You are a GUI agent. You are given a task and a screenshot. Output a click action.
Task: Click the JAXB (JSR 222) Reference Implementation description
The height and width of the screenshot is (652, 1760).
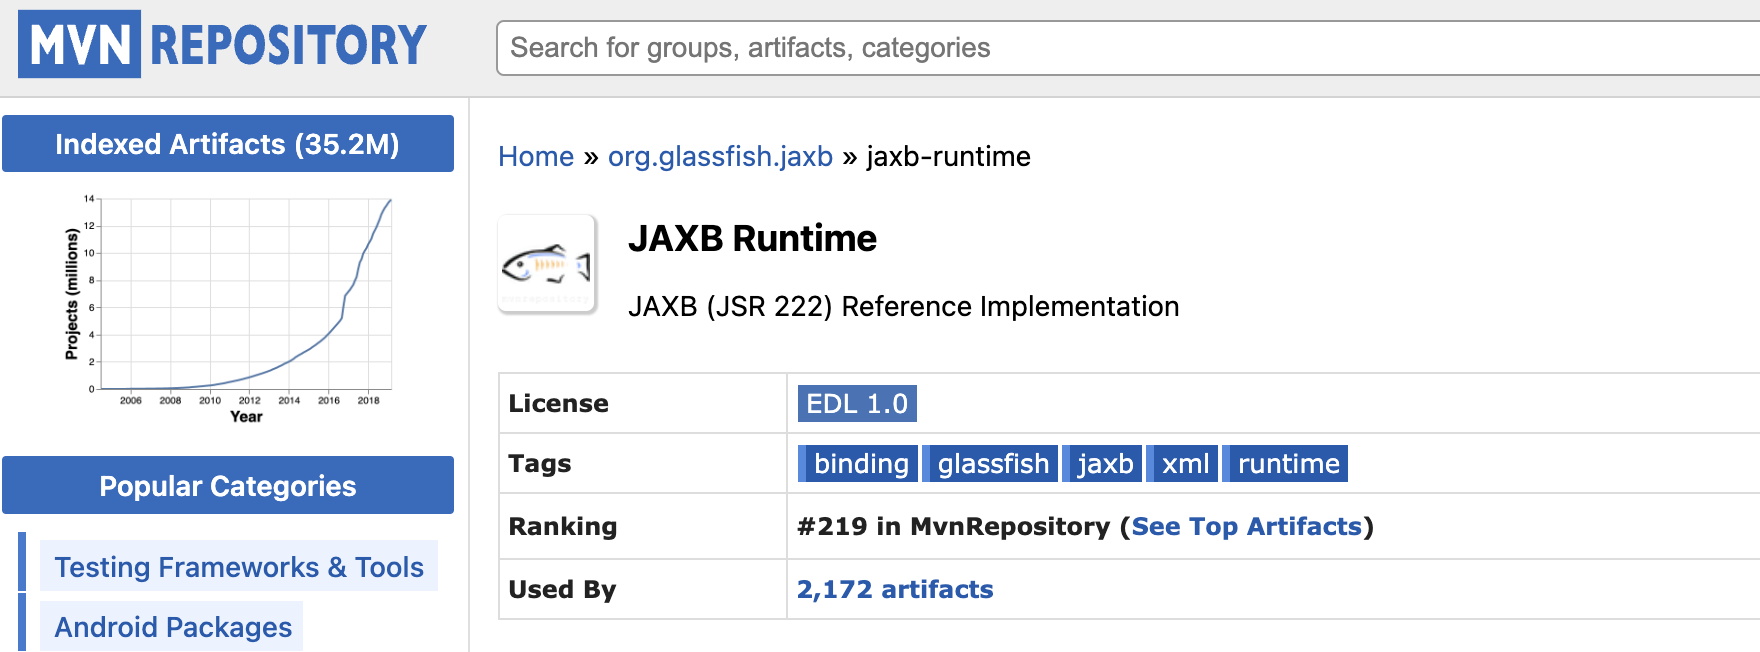(x=904, y=306)
